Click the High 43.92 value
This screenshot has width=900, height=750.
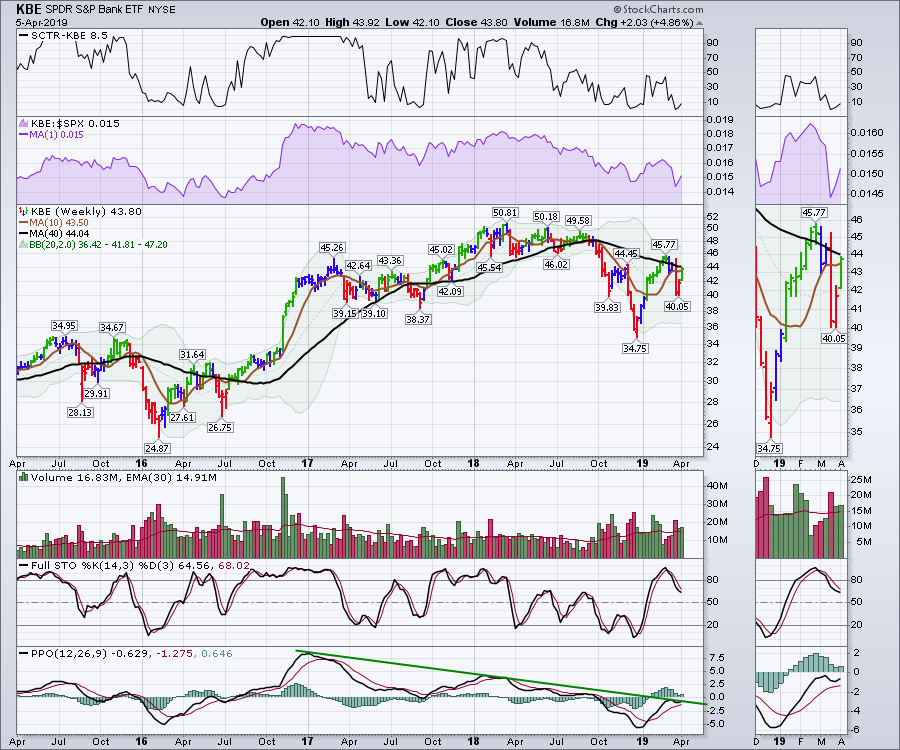pyautogui.click(x=352, y=22)
